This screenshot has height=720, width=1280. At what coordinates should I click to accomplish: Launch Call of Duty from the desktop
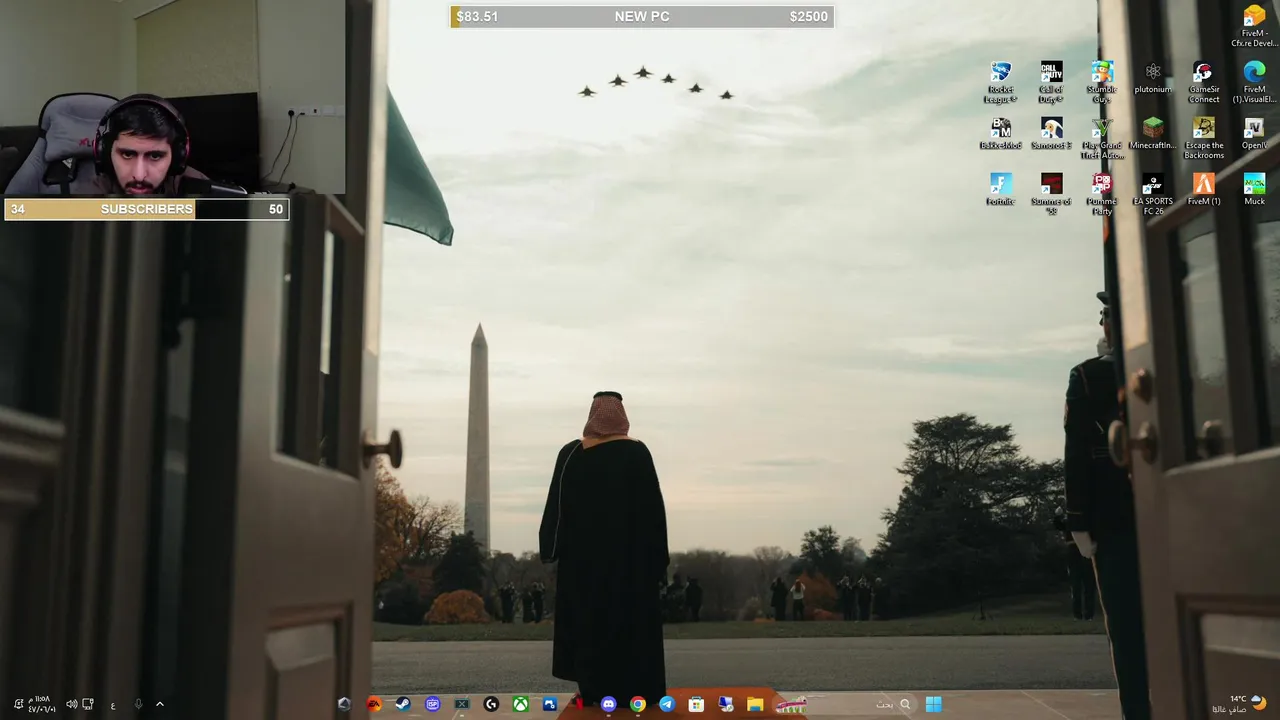(x=1051, y=82)
